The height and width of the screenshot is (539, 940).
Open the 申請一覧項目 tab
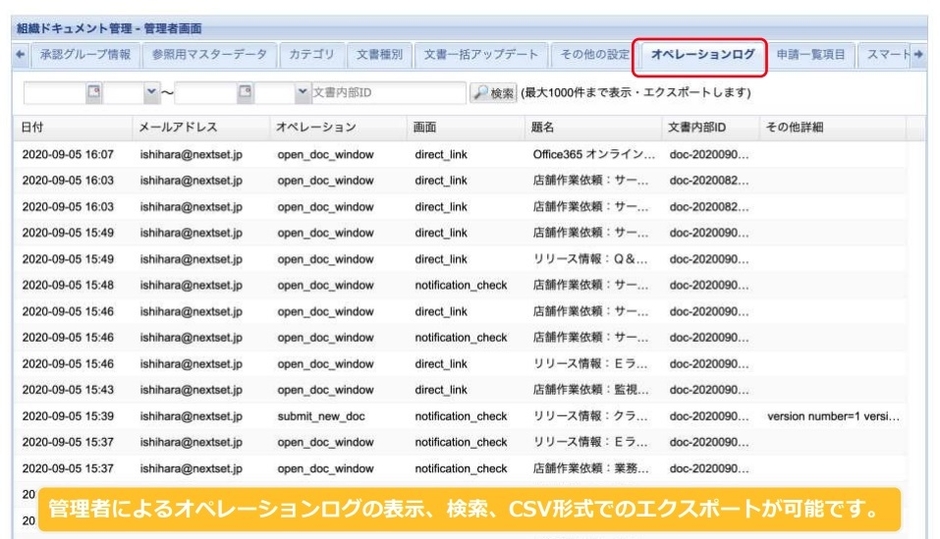click(x=811, y=55)
